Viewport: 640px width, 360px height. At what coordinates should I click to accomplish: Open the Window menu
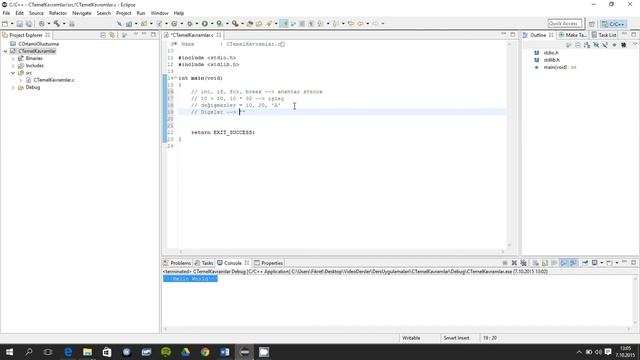(159, 13)
